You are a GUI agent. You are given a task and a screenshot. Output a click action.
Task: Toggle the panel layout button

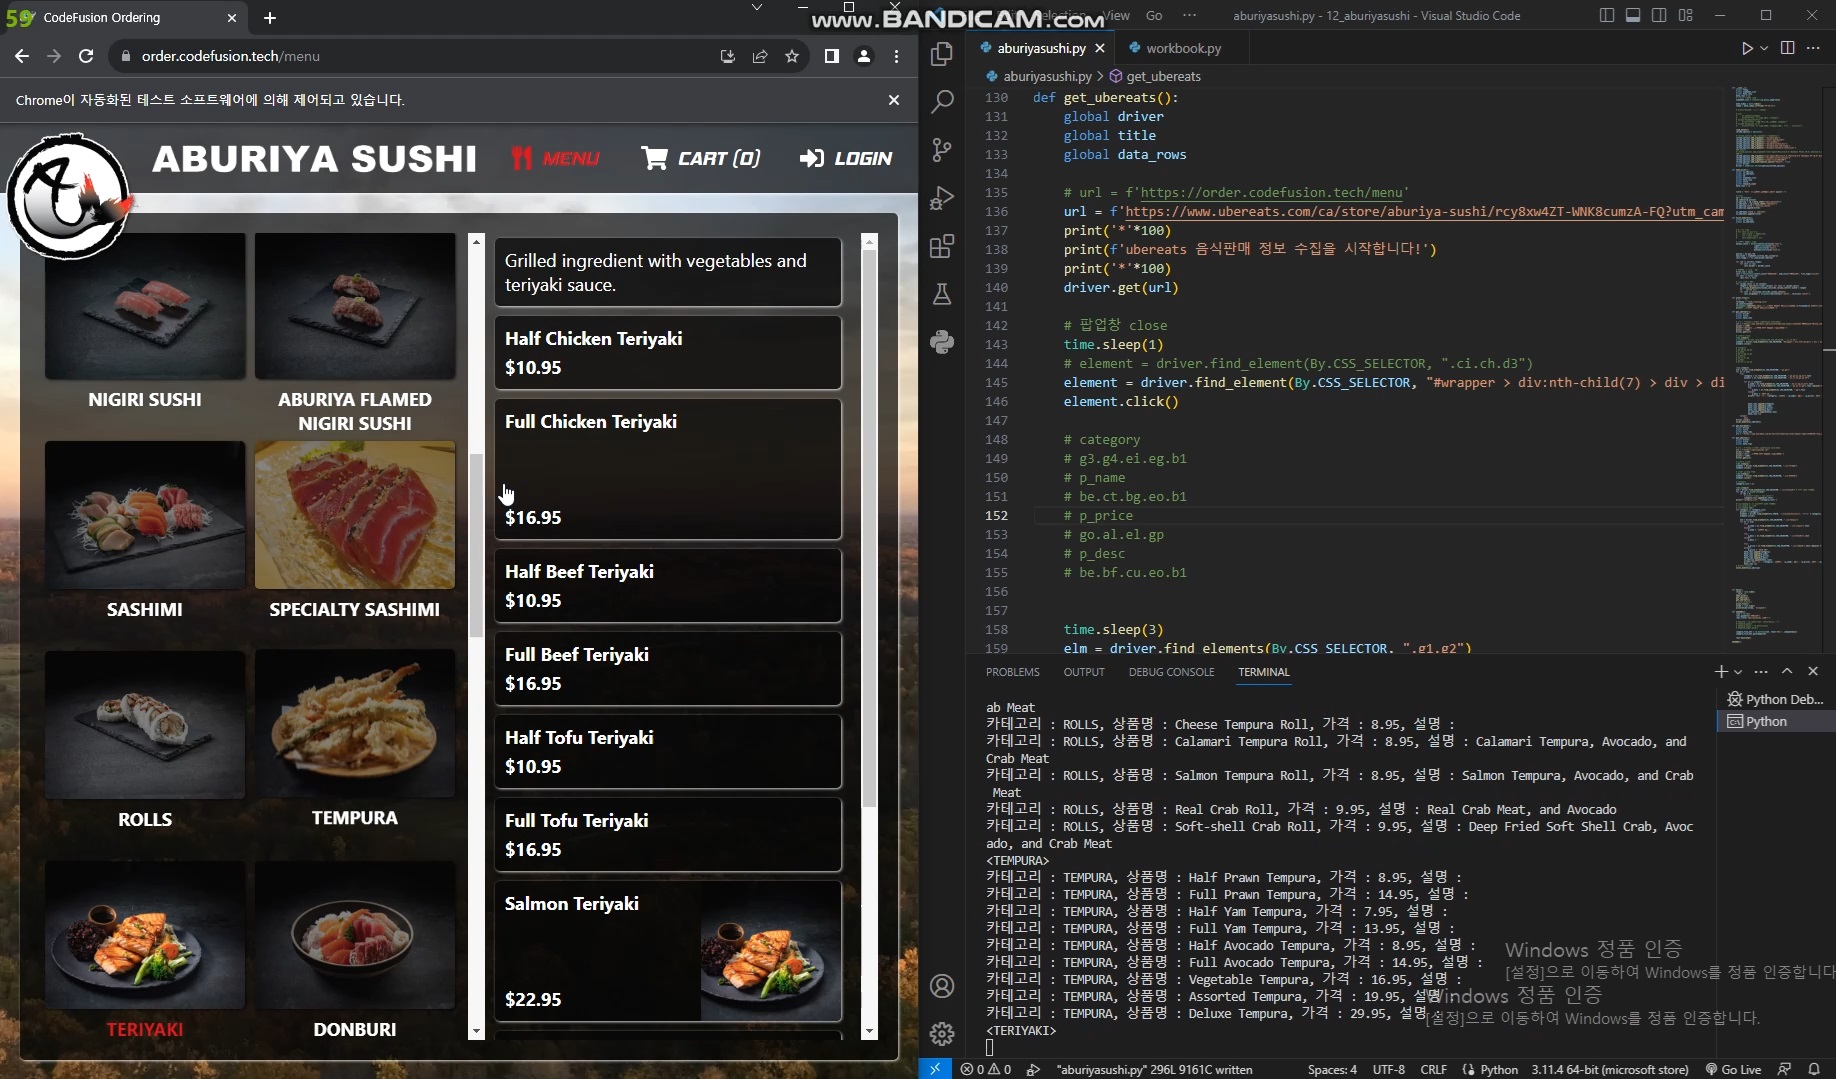[x=1633, y=15]
